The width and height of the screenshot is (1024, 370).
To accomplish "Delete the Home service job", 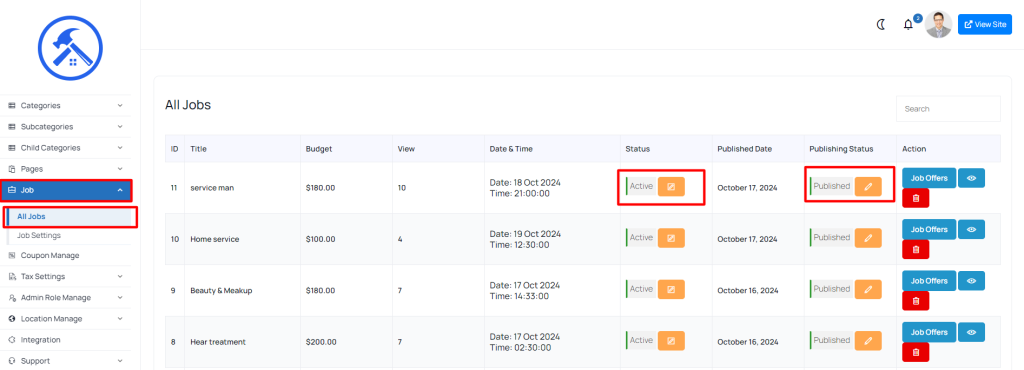I will coord(916,249).
